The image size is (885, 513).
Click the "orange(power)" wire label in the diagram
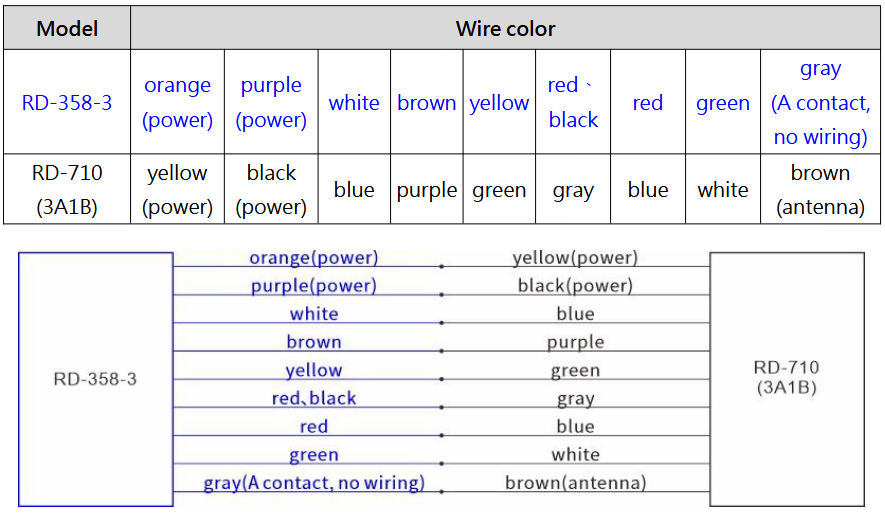tap(314, 258)
